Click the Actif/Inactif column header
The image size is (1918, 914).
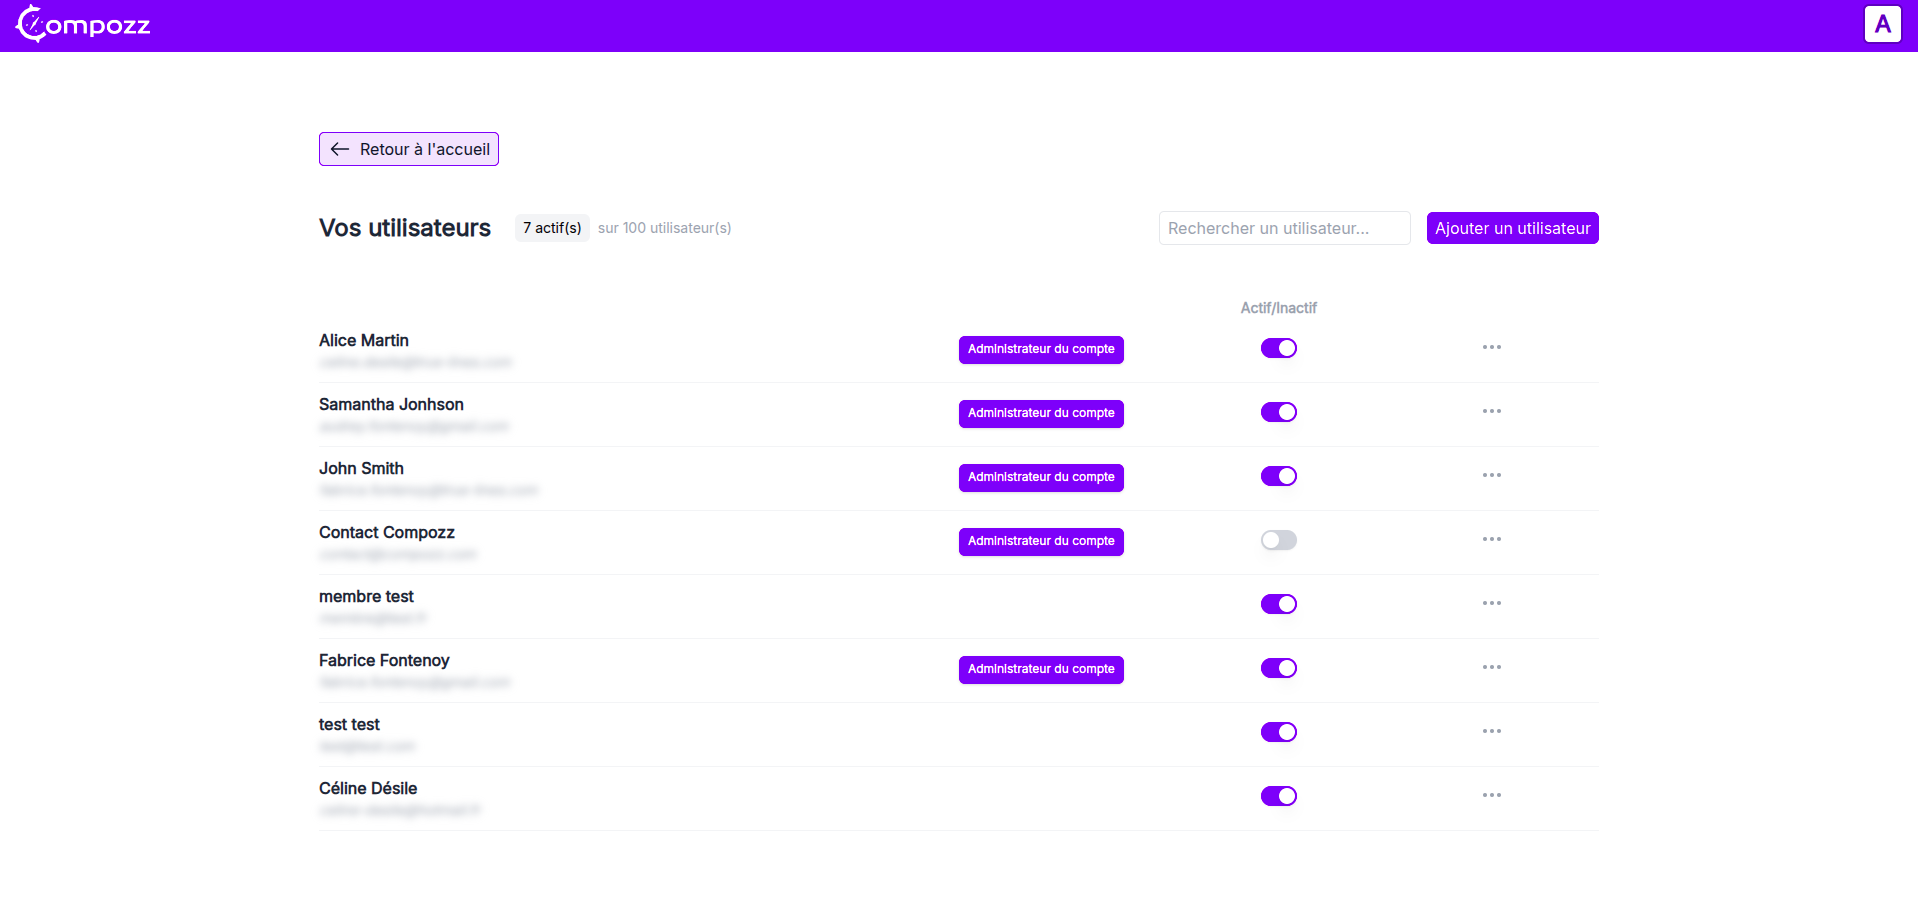(x=1279, y=308)
